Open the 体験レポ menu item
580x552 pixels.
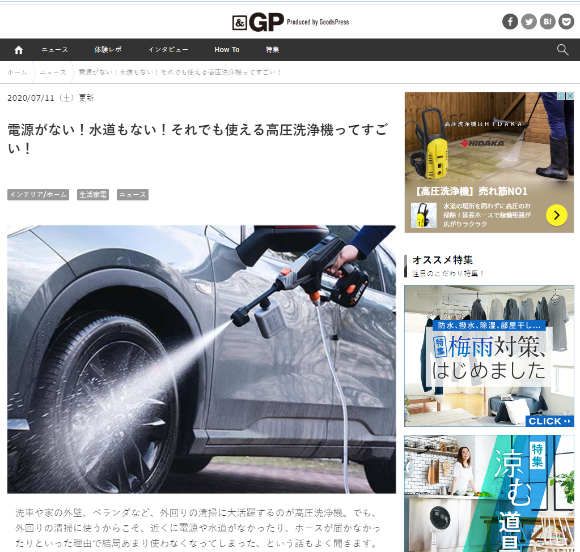point(108,50)
